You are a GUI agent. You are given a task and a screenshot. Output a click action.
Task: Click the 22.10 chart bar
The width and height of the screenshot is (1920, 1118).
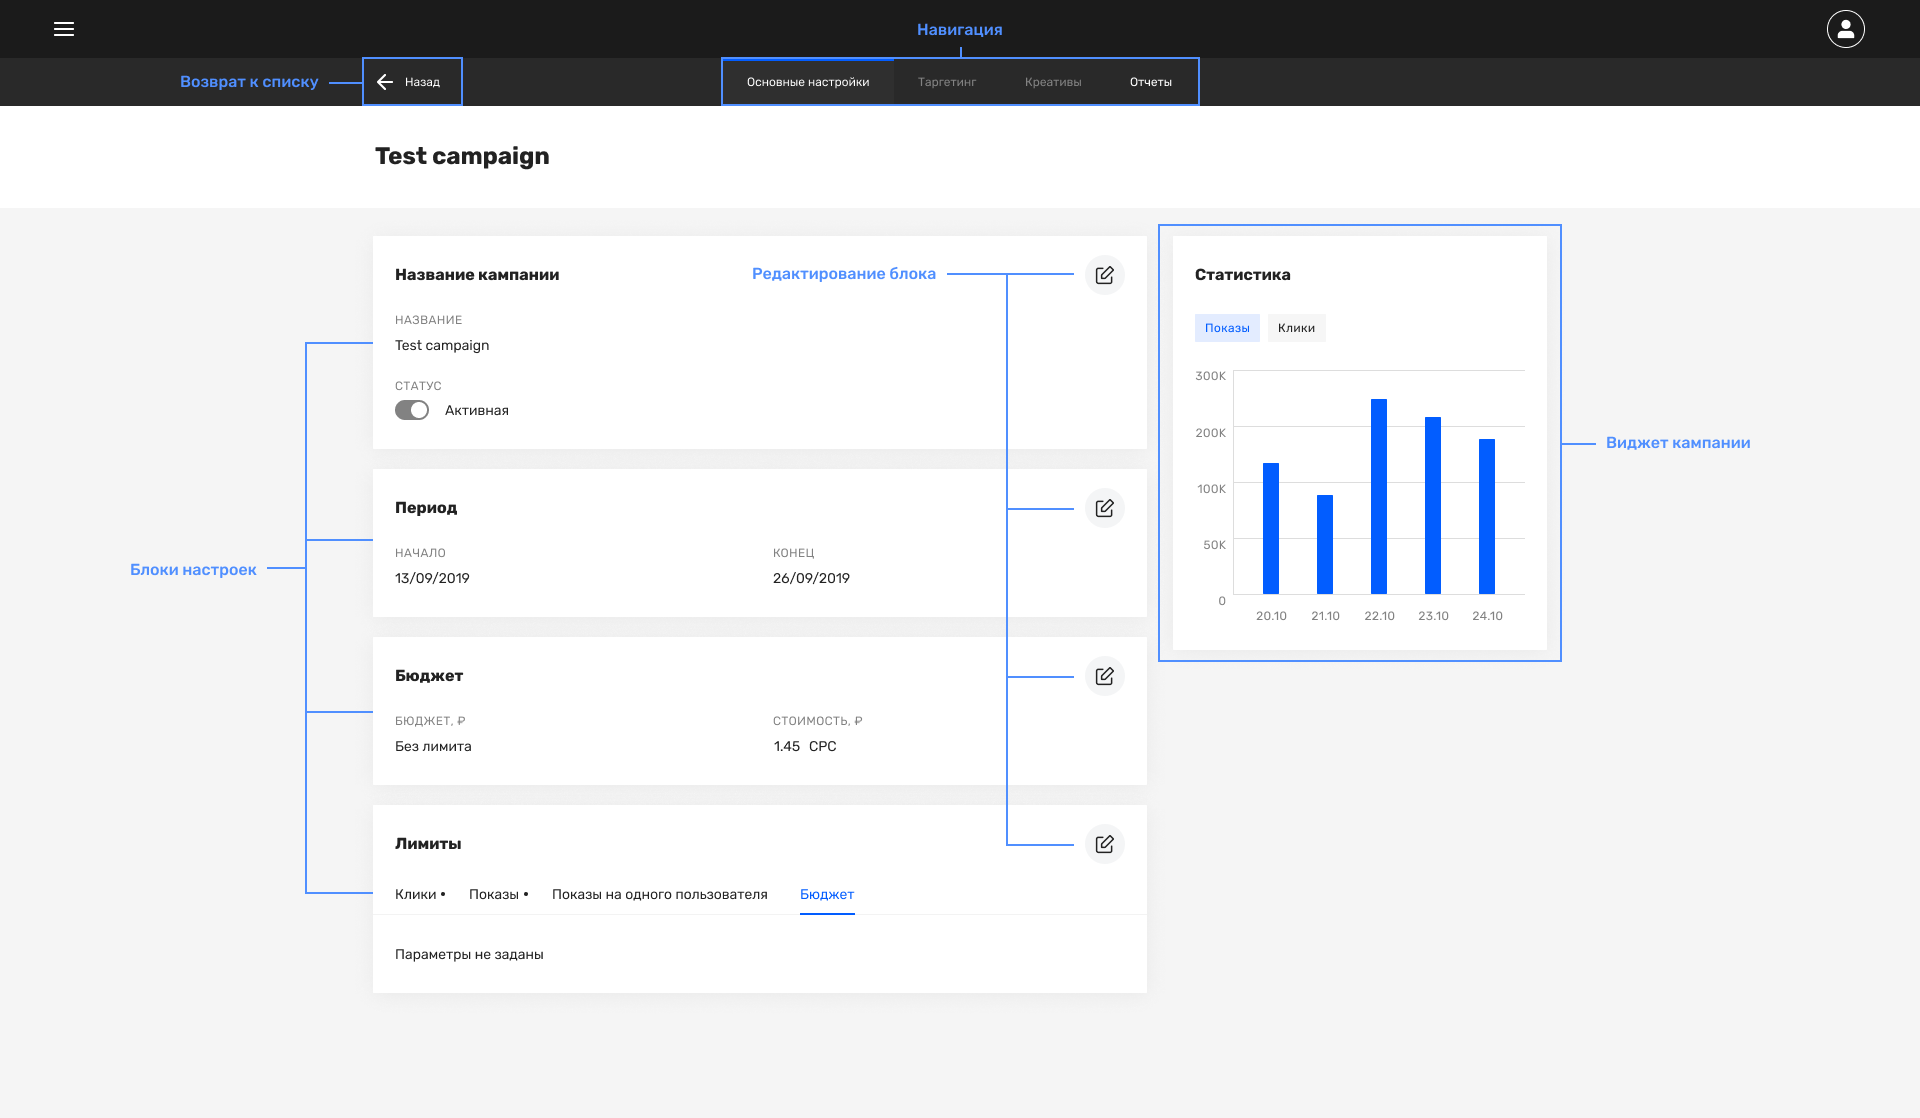(1379, 496)
